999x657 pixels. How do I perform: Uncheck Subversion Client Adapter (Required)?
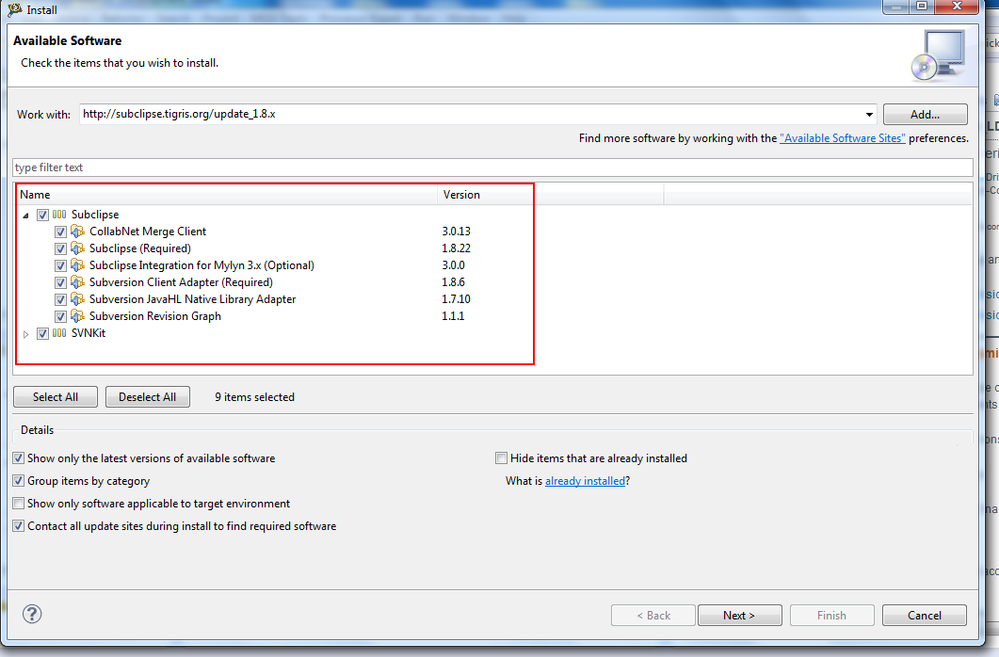[x=61, y=282]
